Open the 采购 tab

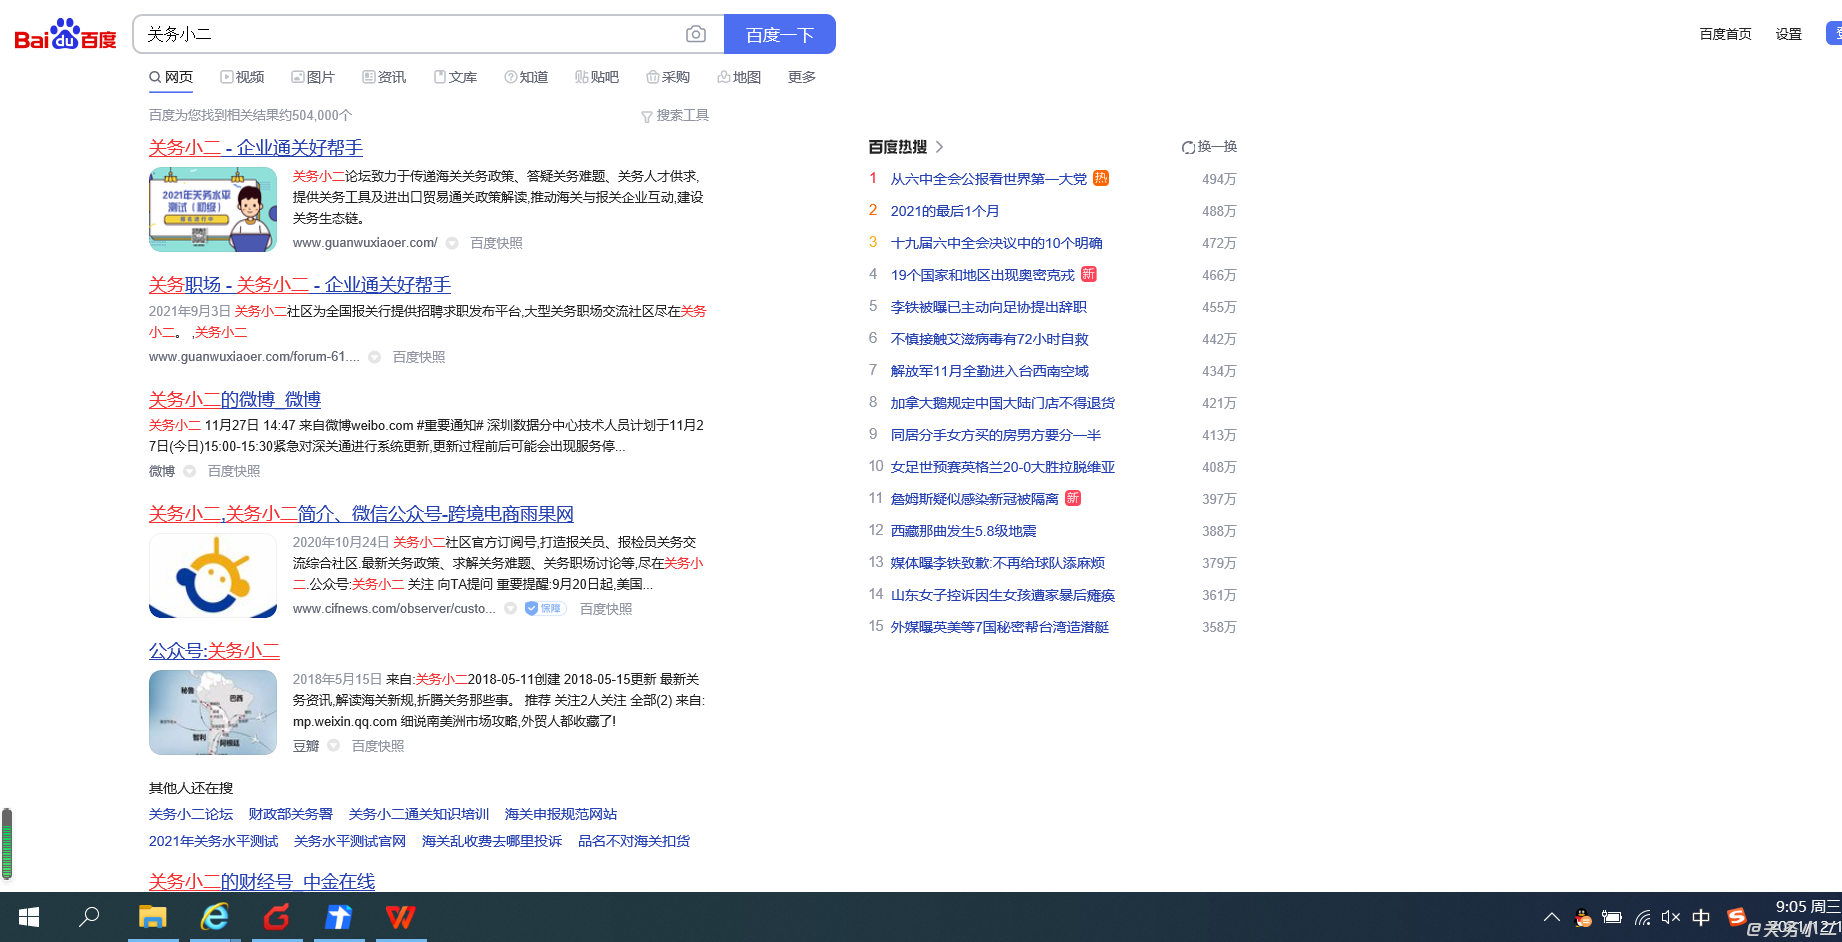pyautogui.click(x=668, y=77)
